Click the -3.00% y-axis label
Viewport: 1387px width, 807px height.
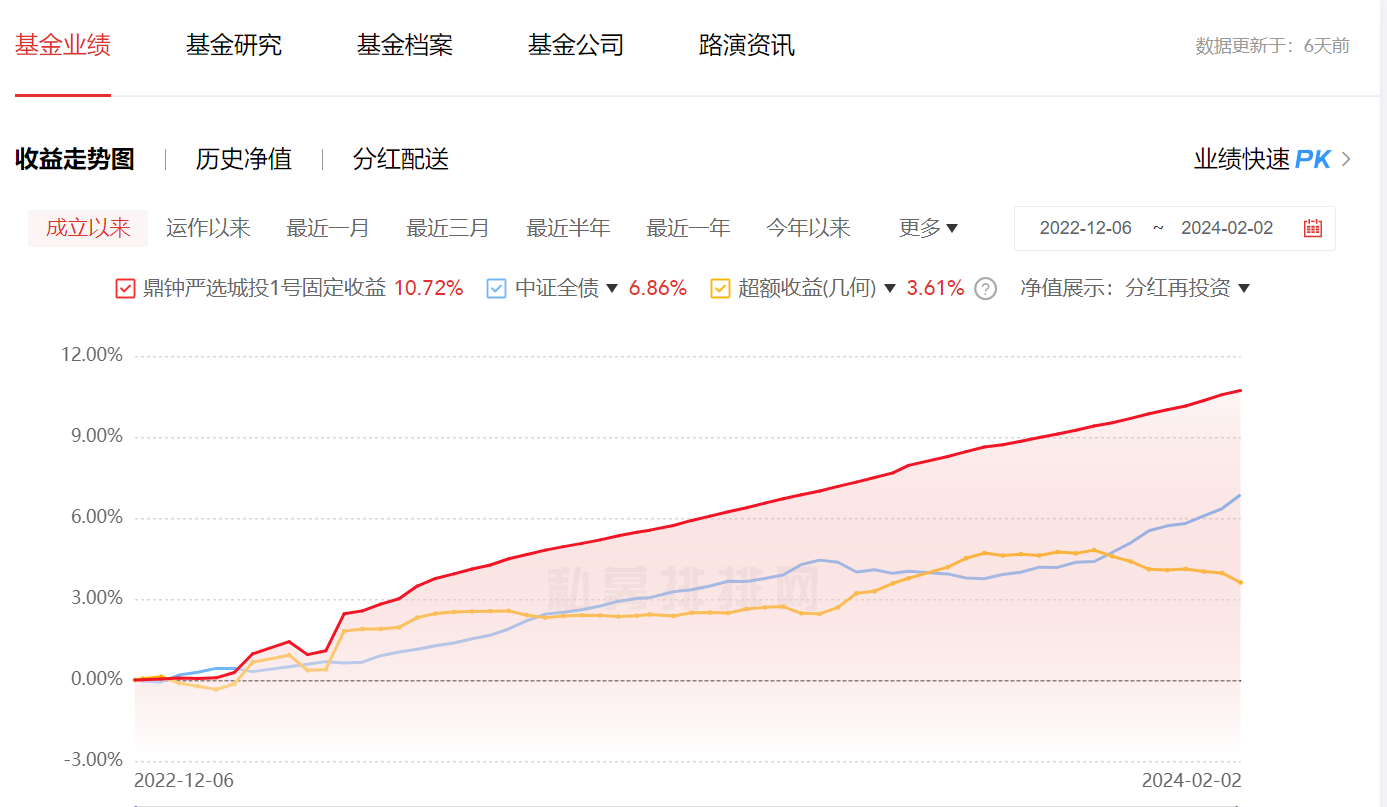coord(93,760)
